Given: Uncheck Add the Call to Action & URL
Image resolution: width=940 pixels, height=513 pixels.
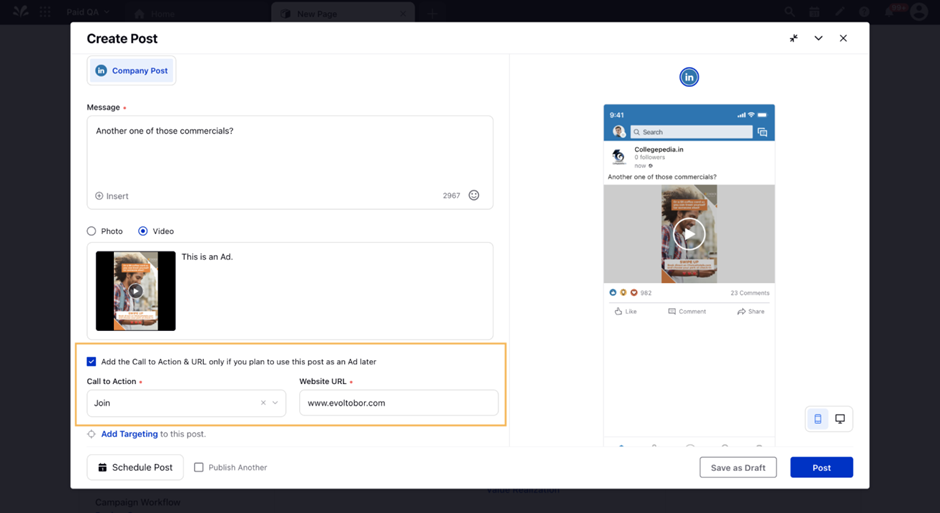Looking at the screenshot, I should point(92,362).
